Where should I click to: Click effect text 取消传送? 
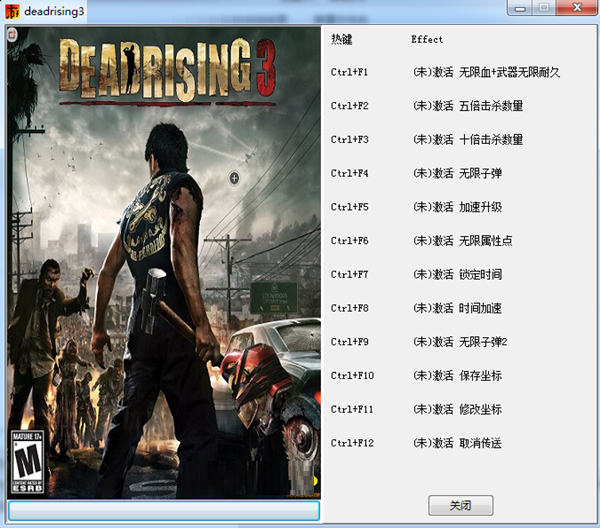pos(480,443)
